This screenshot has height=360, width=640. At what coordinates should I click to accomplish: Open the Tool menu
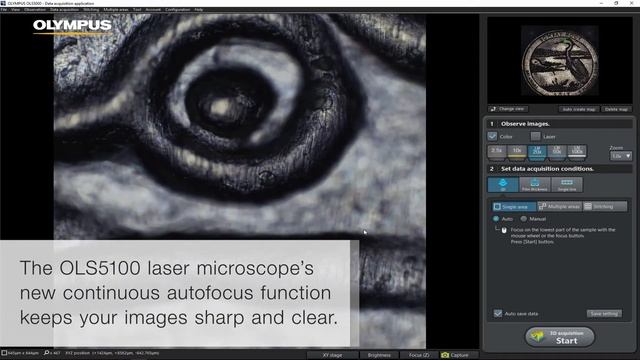point(137,9)
